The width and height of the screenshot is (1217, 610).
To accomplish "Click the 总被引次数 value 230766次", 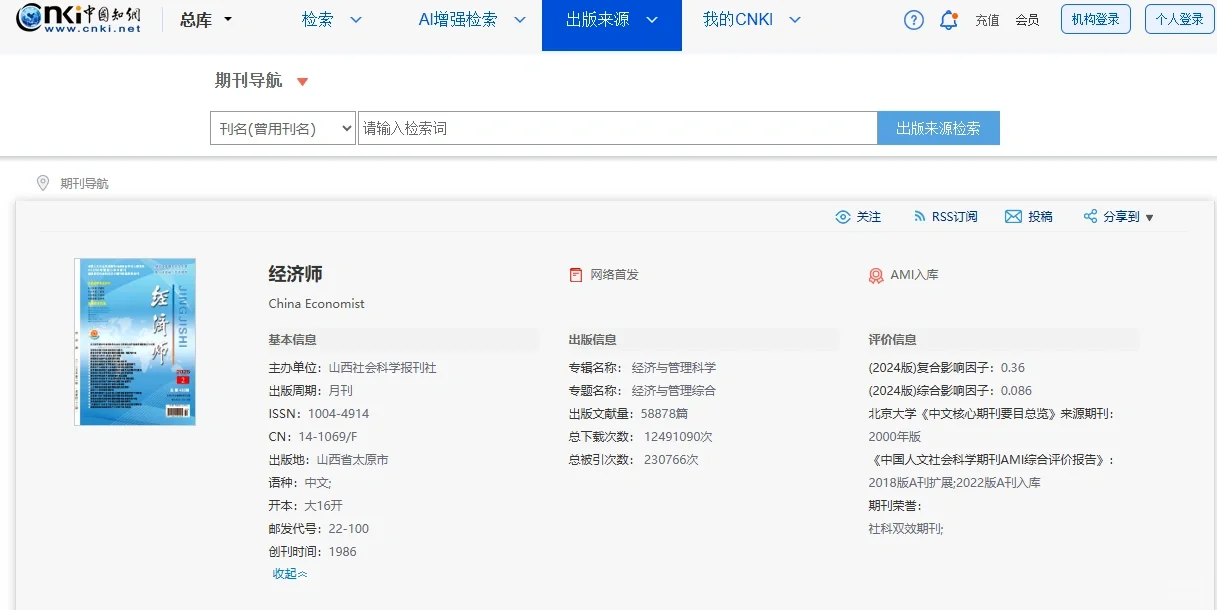I will [x=671, y=460].
